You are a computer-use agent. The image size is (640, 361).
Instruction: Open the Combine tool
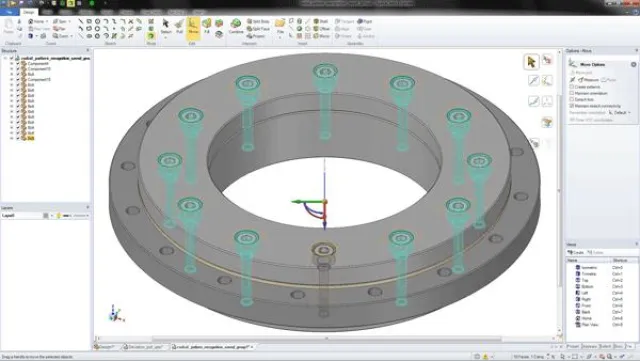[236, 26]
